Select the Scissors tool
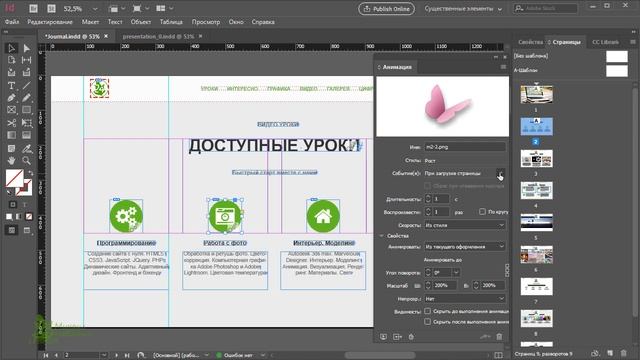Image resolution: width=640 pixels, height=360 pixels. 11,122
